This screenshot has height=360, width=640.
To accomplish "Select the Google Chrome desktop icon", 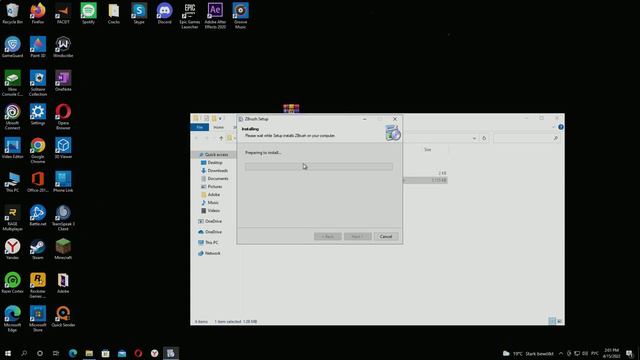I will click(x=38, y=150).
